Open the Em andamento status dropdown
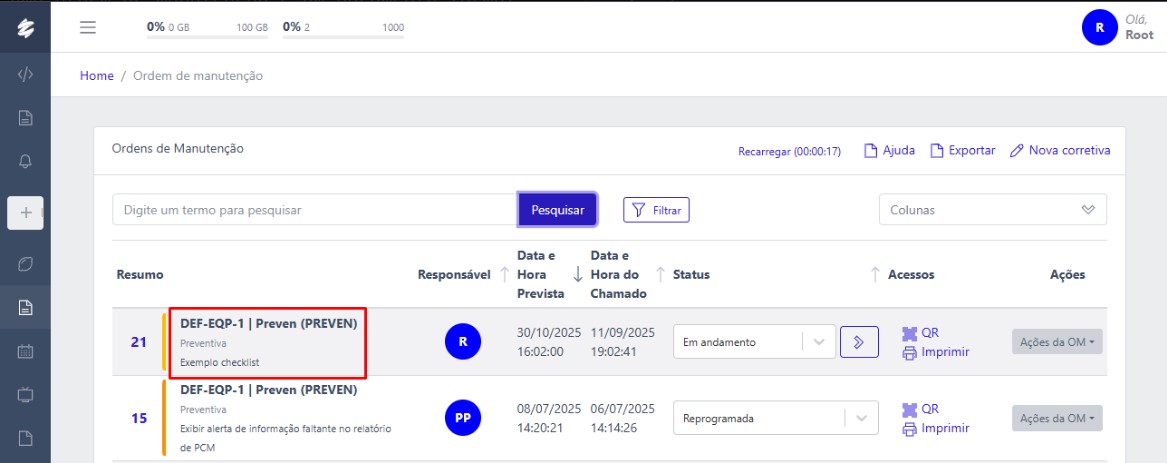 point(755,342)
